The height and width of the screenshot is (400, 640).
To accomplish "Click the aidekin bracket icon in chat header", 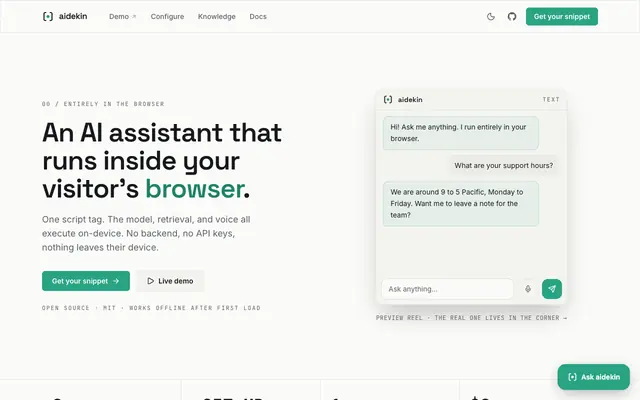I will 388,100.
